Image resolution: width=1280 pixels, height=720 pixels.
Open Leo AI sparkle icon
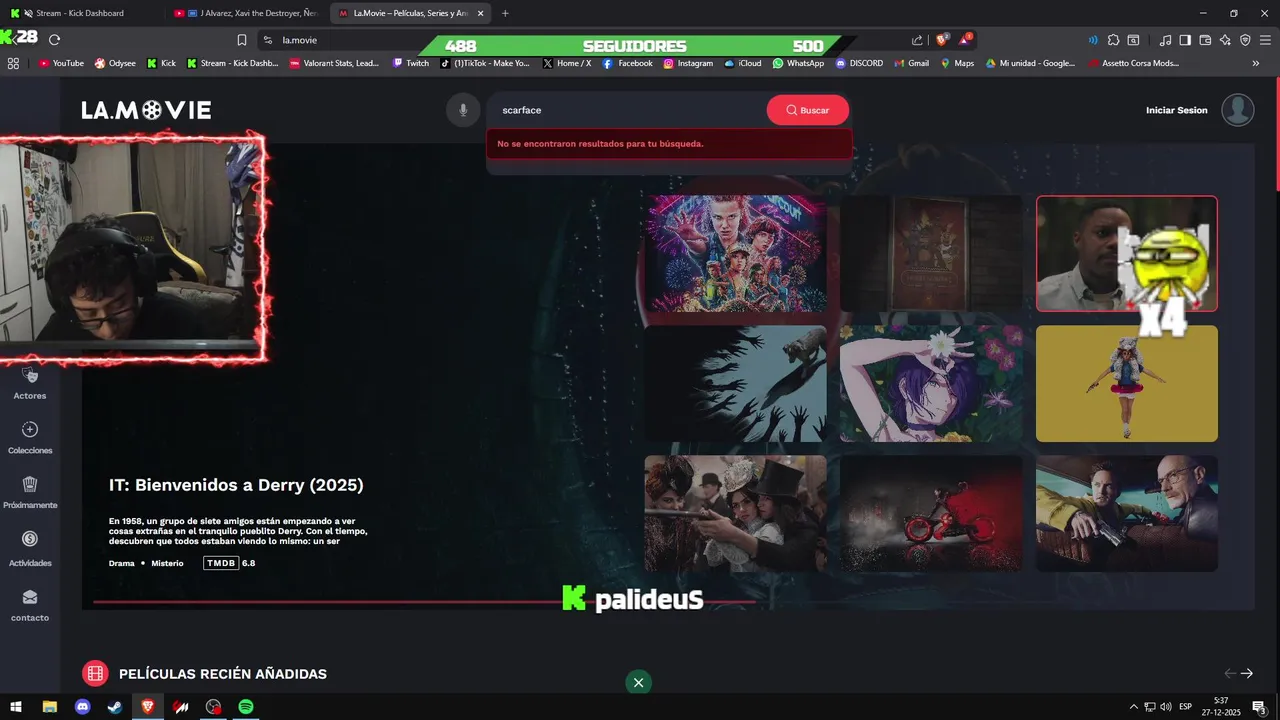[1225, 40]
